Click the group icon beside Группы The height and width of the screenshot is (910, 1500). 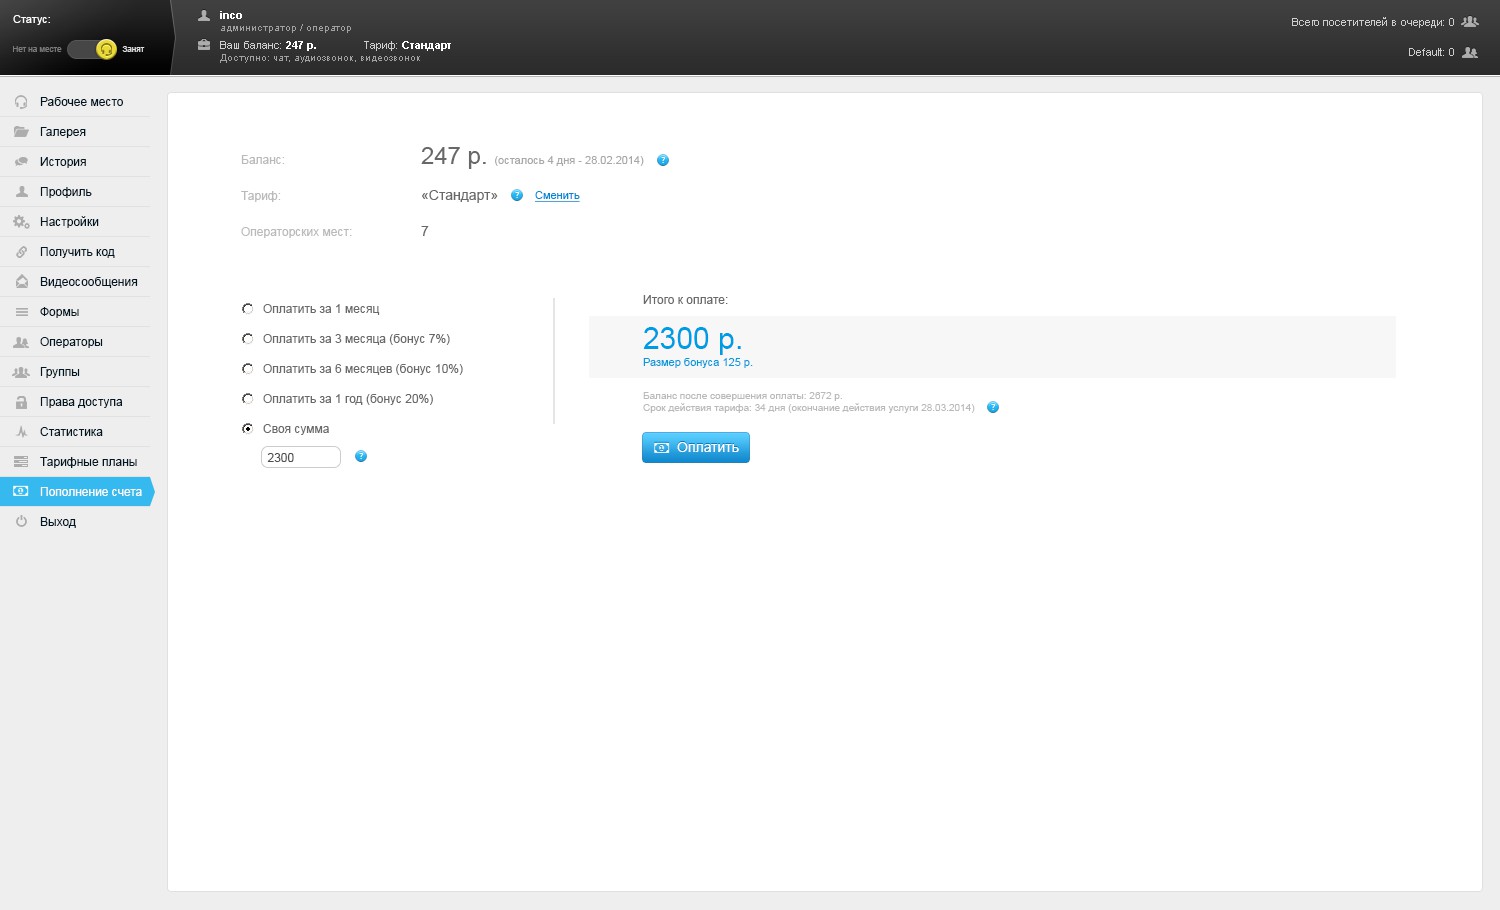click(x=21, y=372)
